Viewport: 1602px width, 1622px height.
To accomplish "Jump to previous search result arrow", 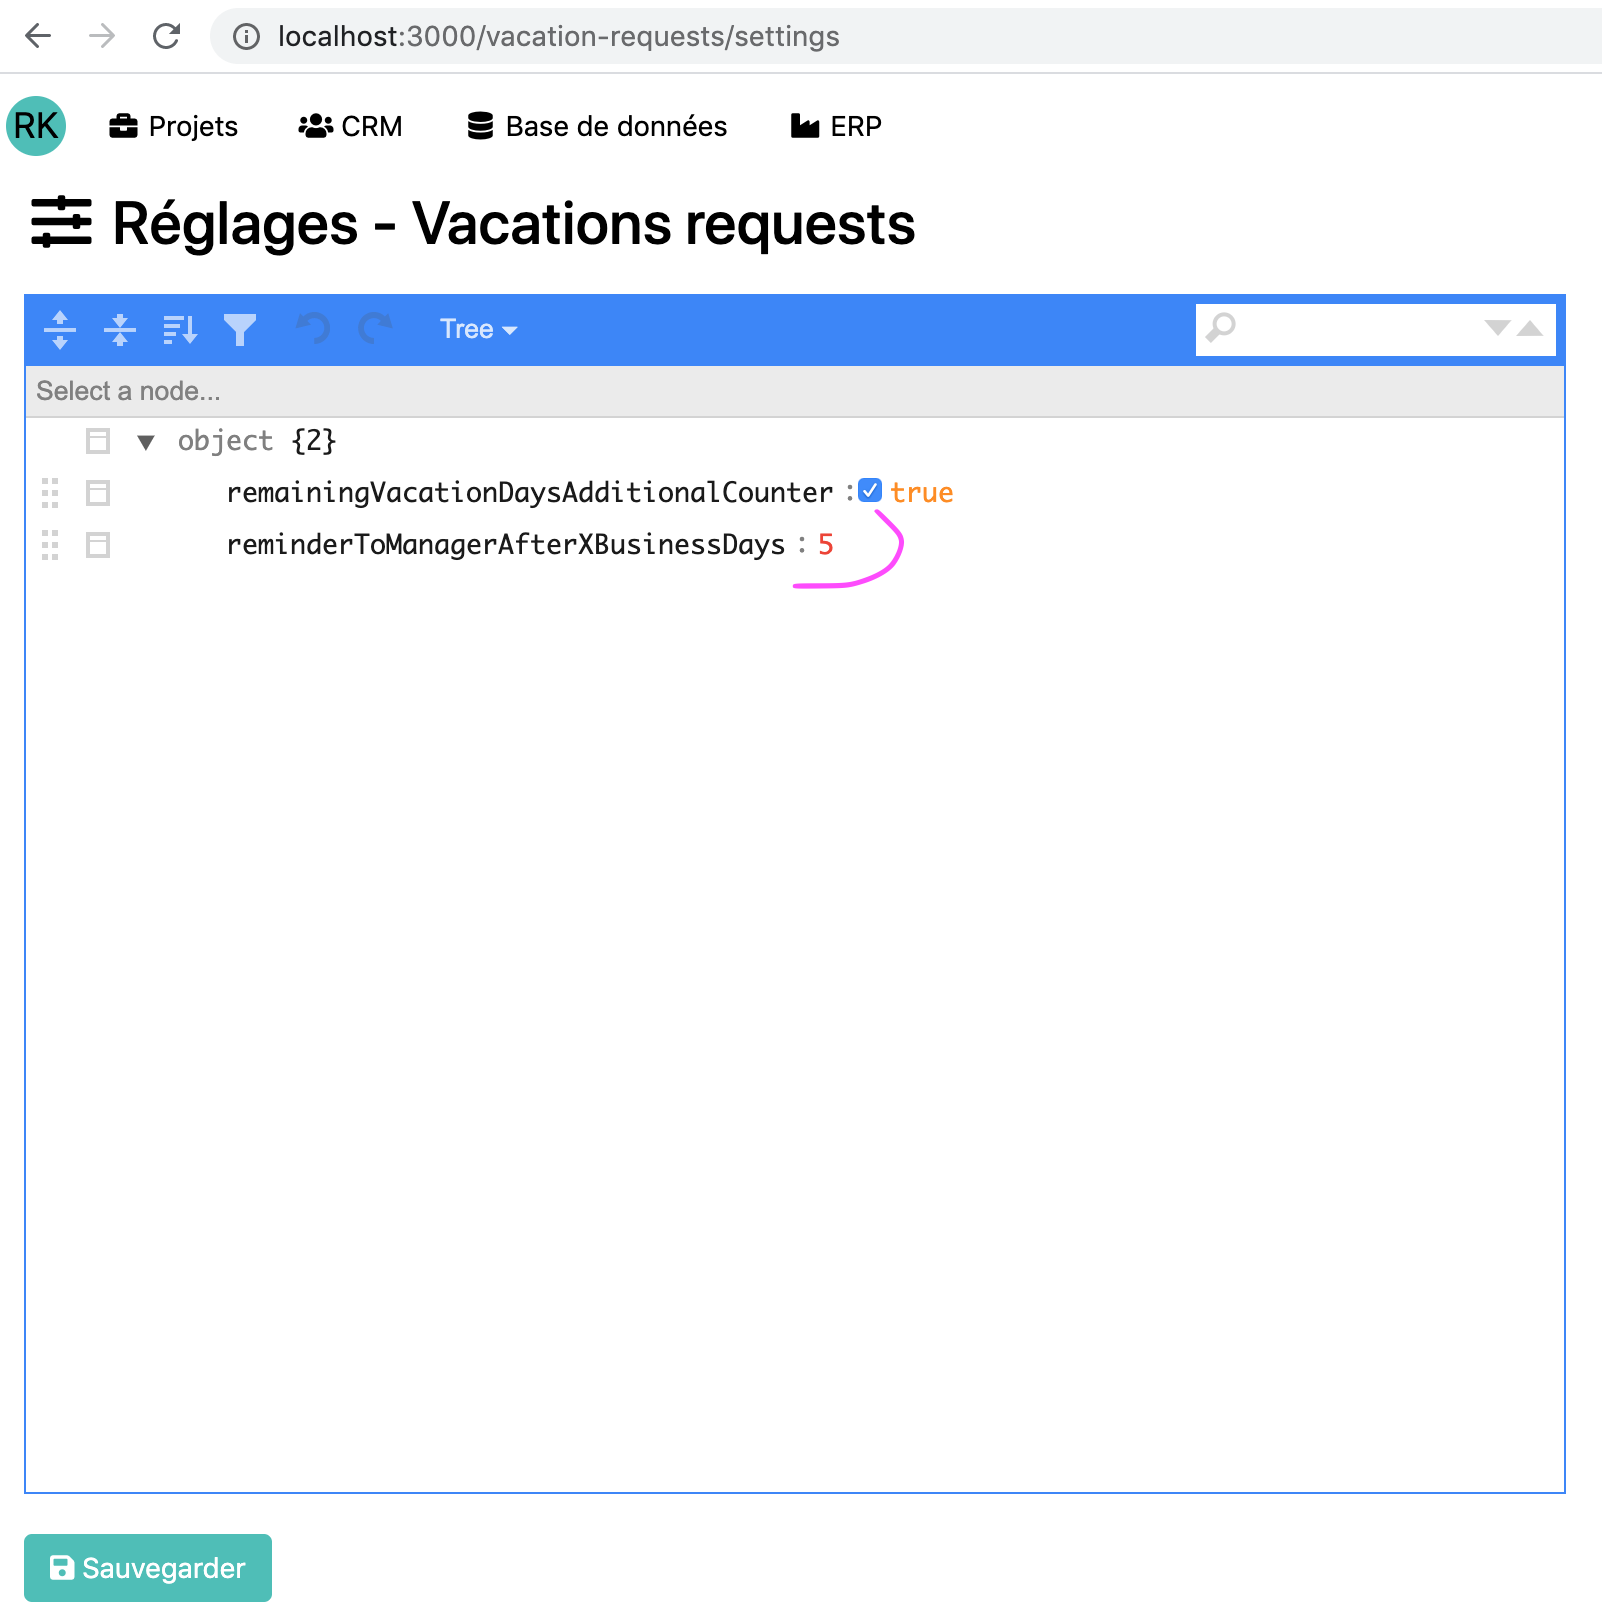I will (1530, 328).
